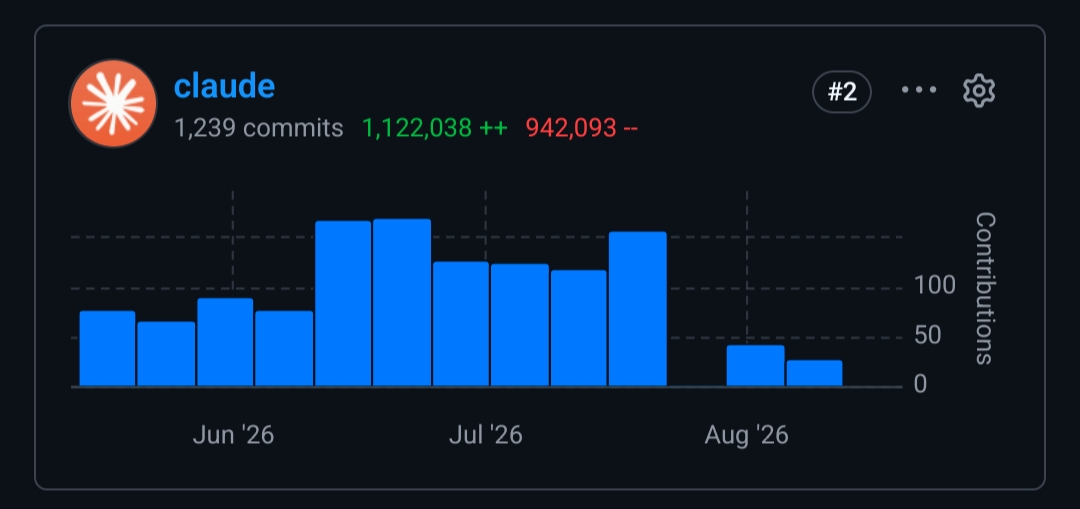Open the 1,239 commits link
The width and height of the screenshot is (1080, 509).
[258, 128]
